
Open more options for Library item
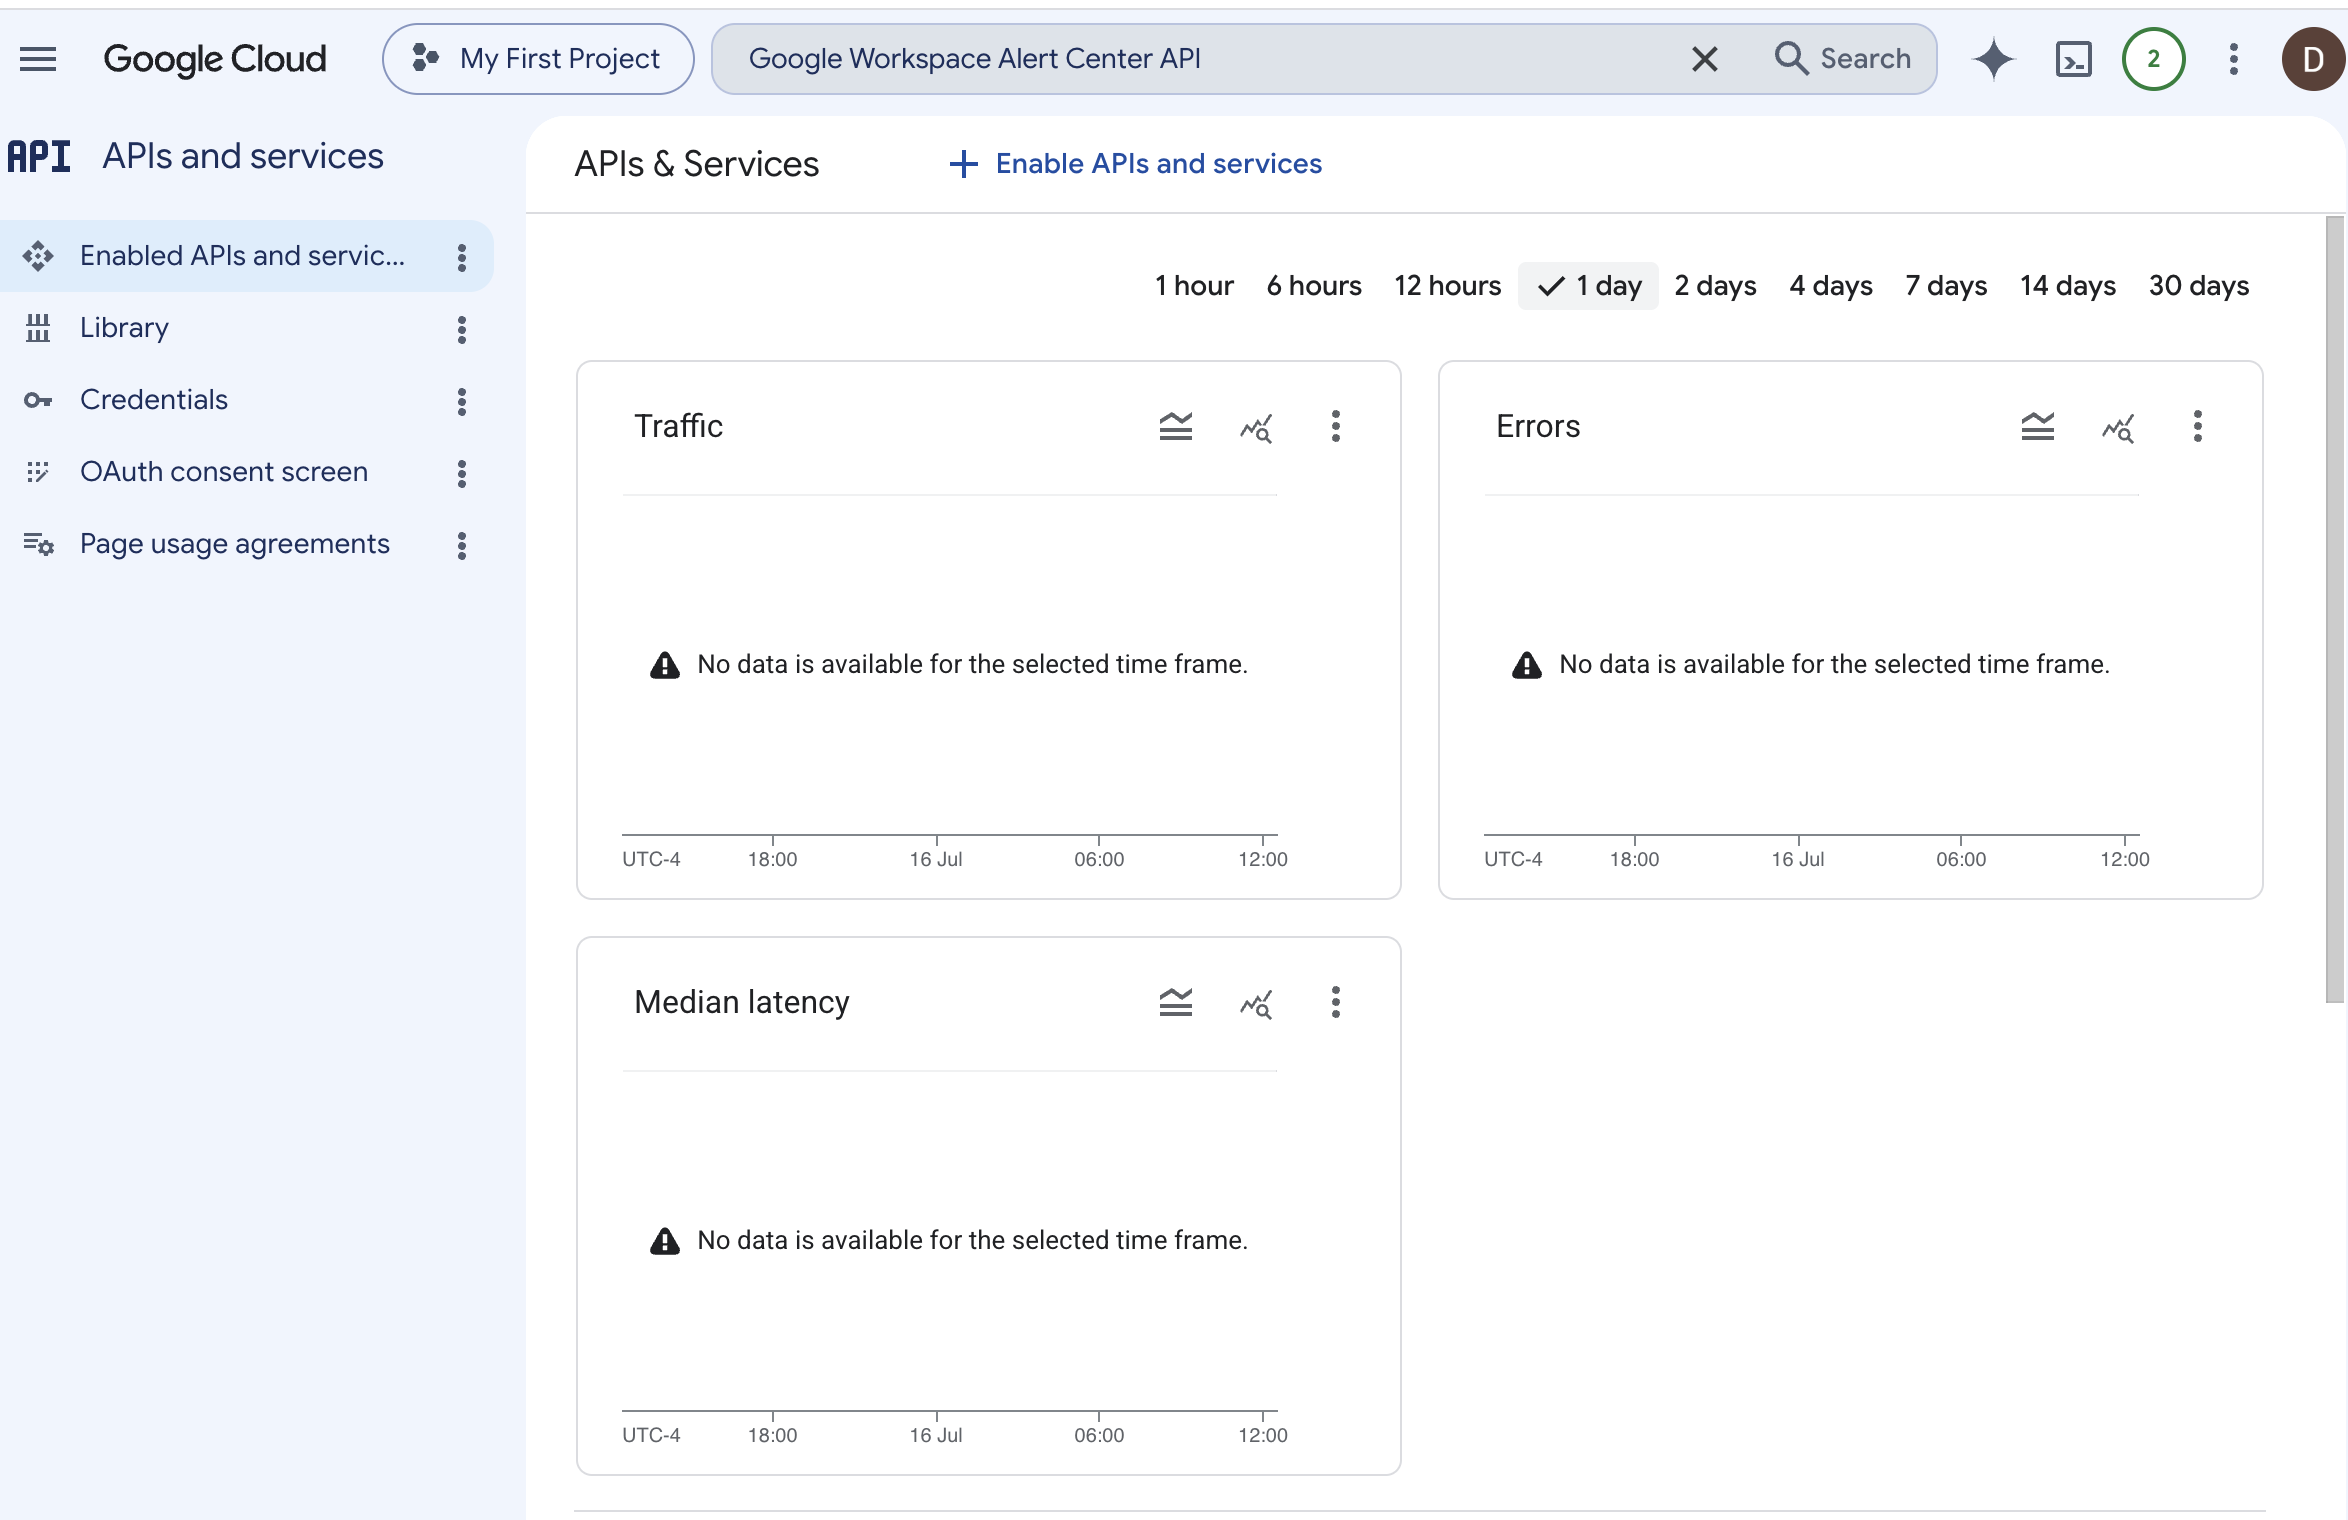pyautogui.click(x=462, y=329)
